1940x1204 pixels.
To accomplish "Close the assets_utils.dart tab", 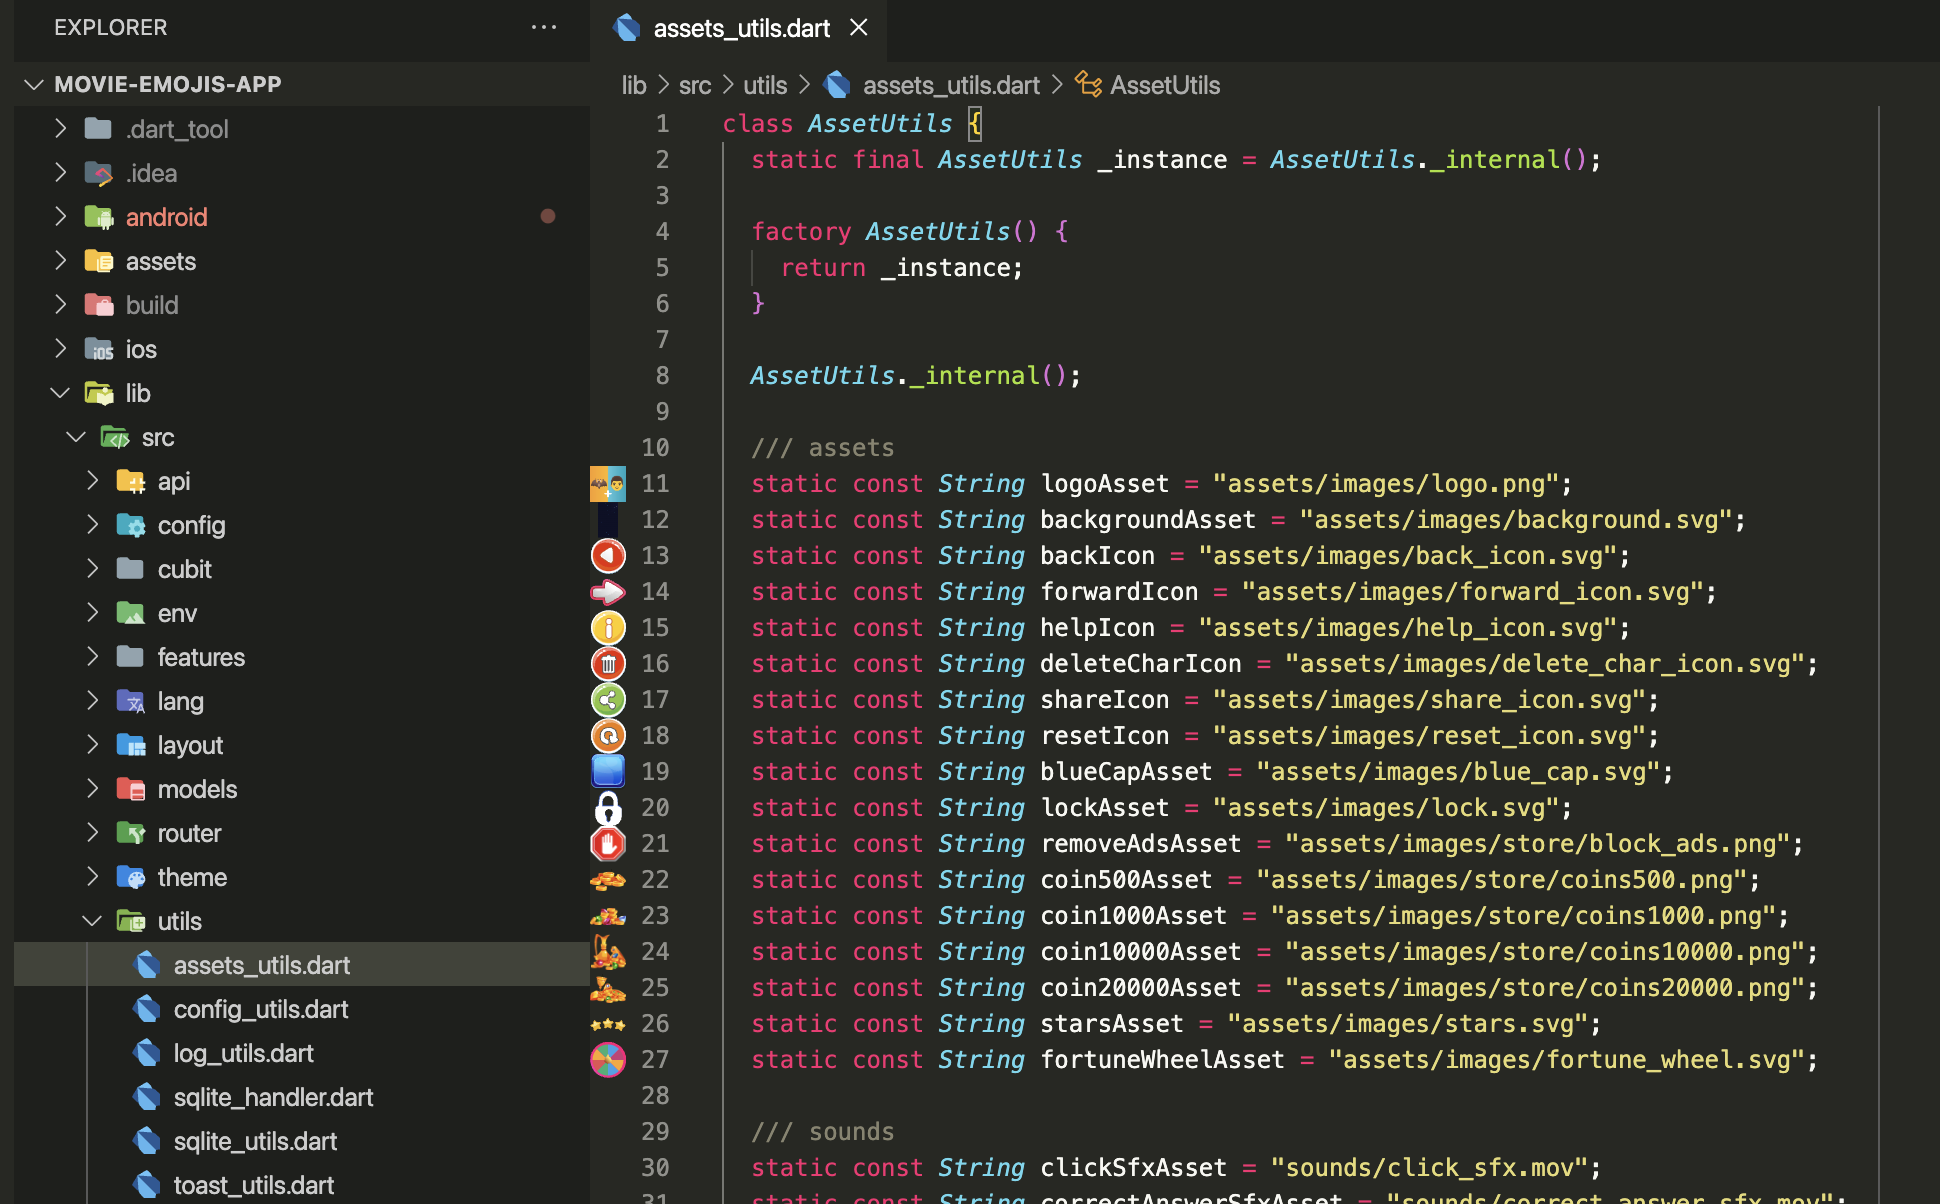I will point(858,28).
